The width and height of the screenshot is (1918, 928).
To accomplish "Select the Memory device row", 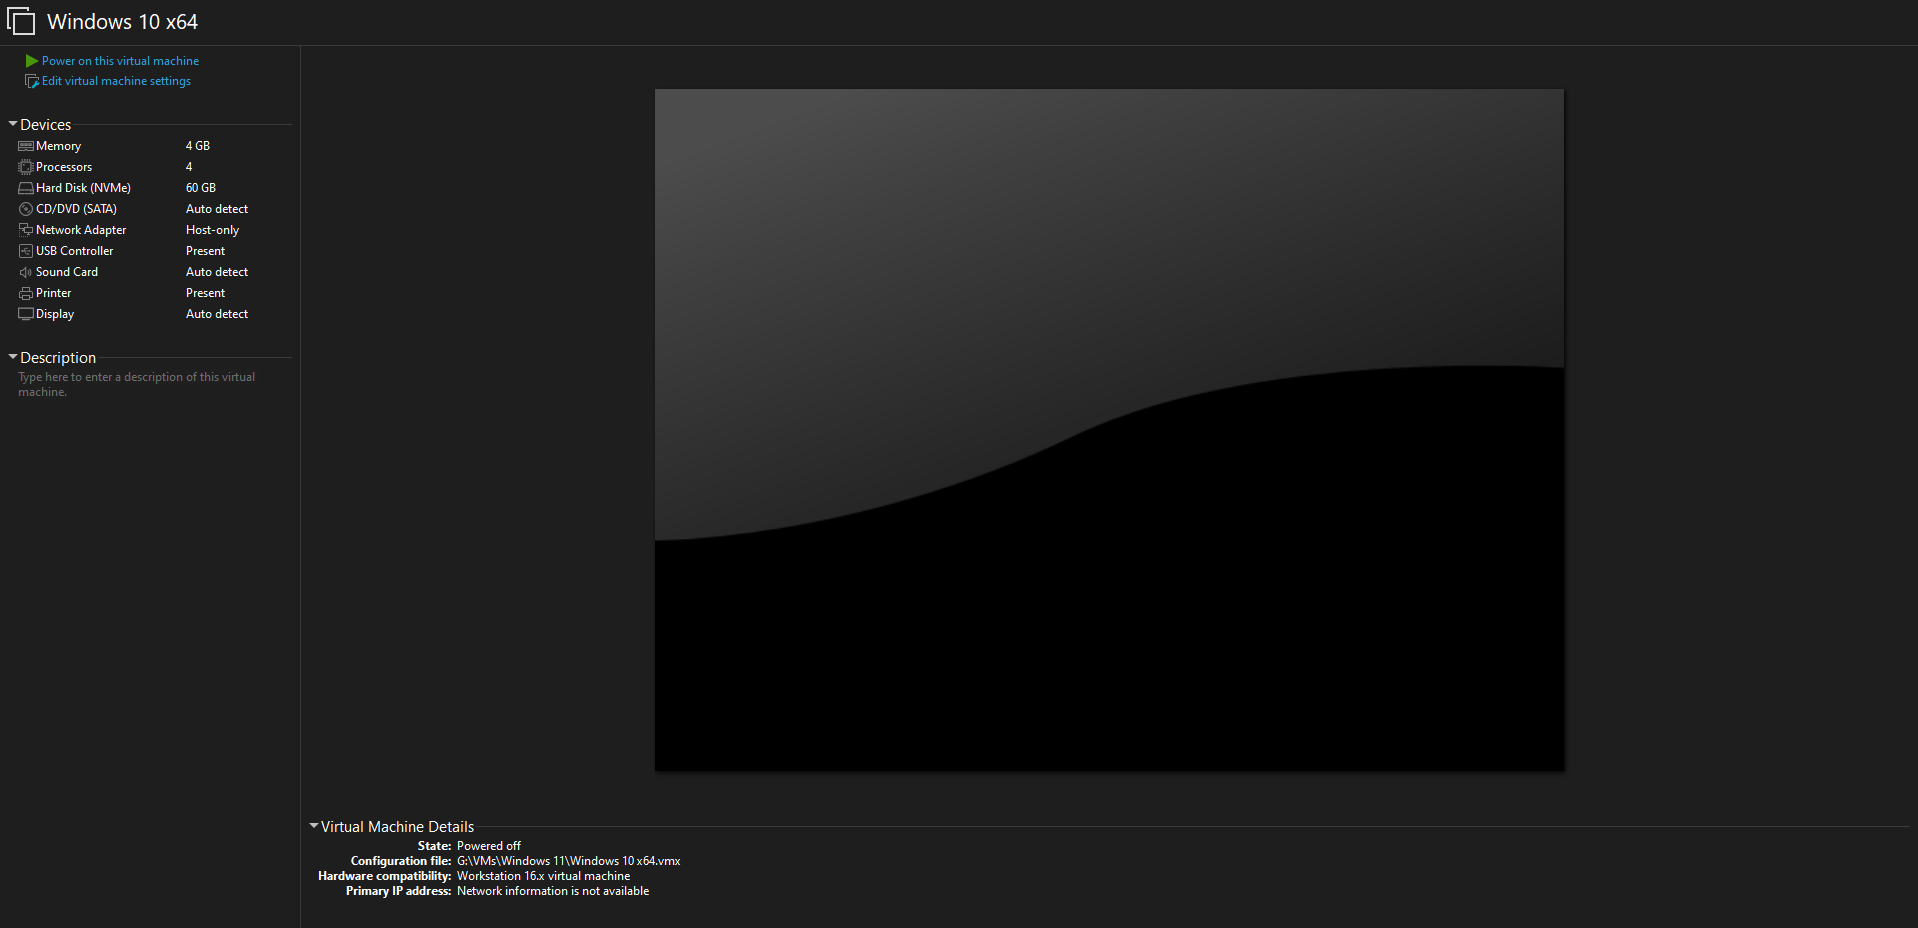I will (154, 146).
